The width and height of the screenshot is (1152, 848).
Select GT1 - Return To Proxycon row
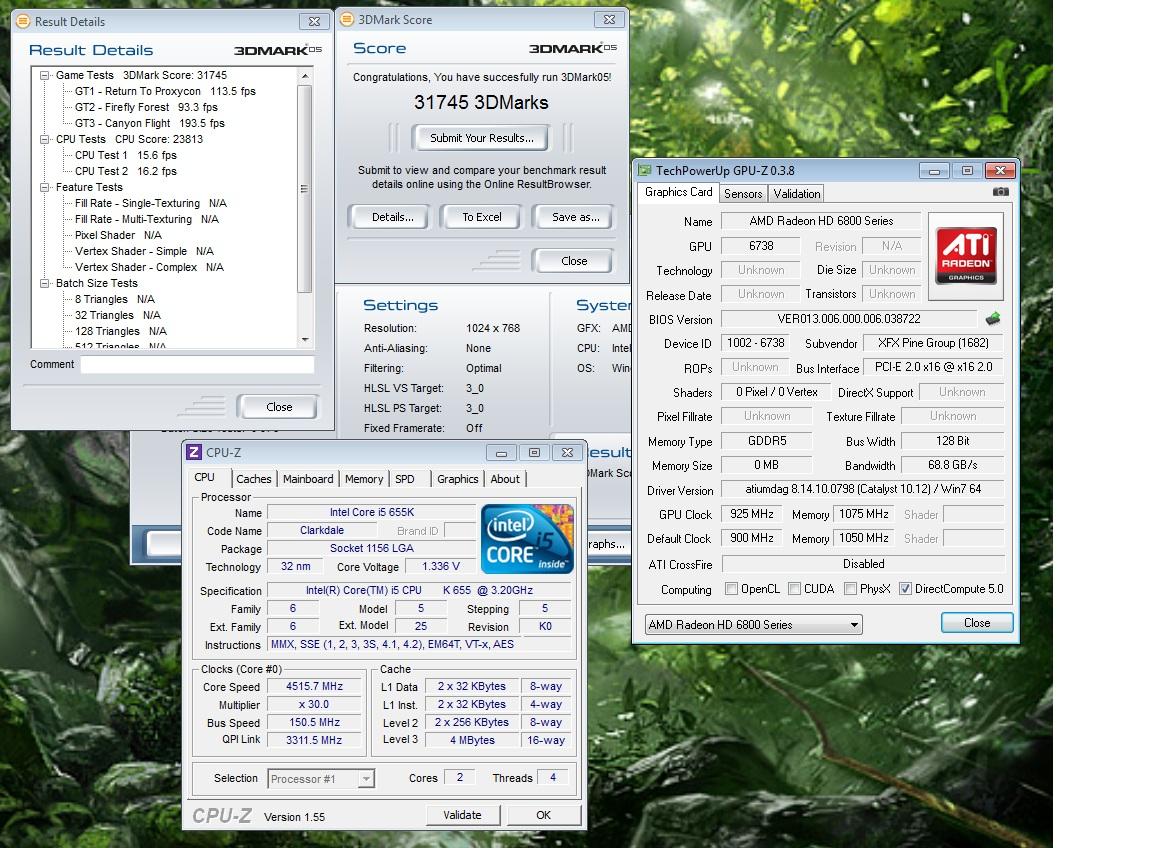click(x=165, y=91)
